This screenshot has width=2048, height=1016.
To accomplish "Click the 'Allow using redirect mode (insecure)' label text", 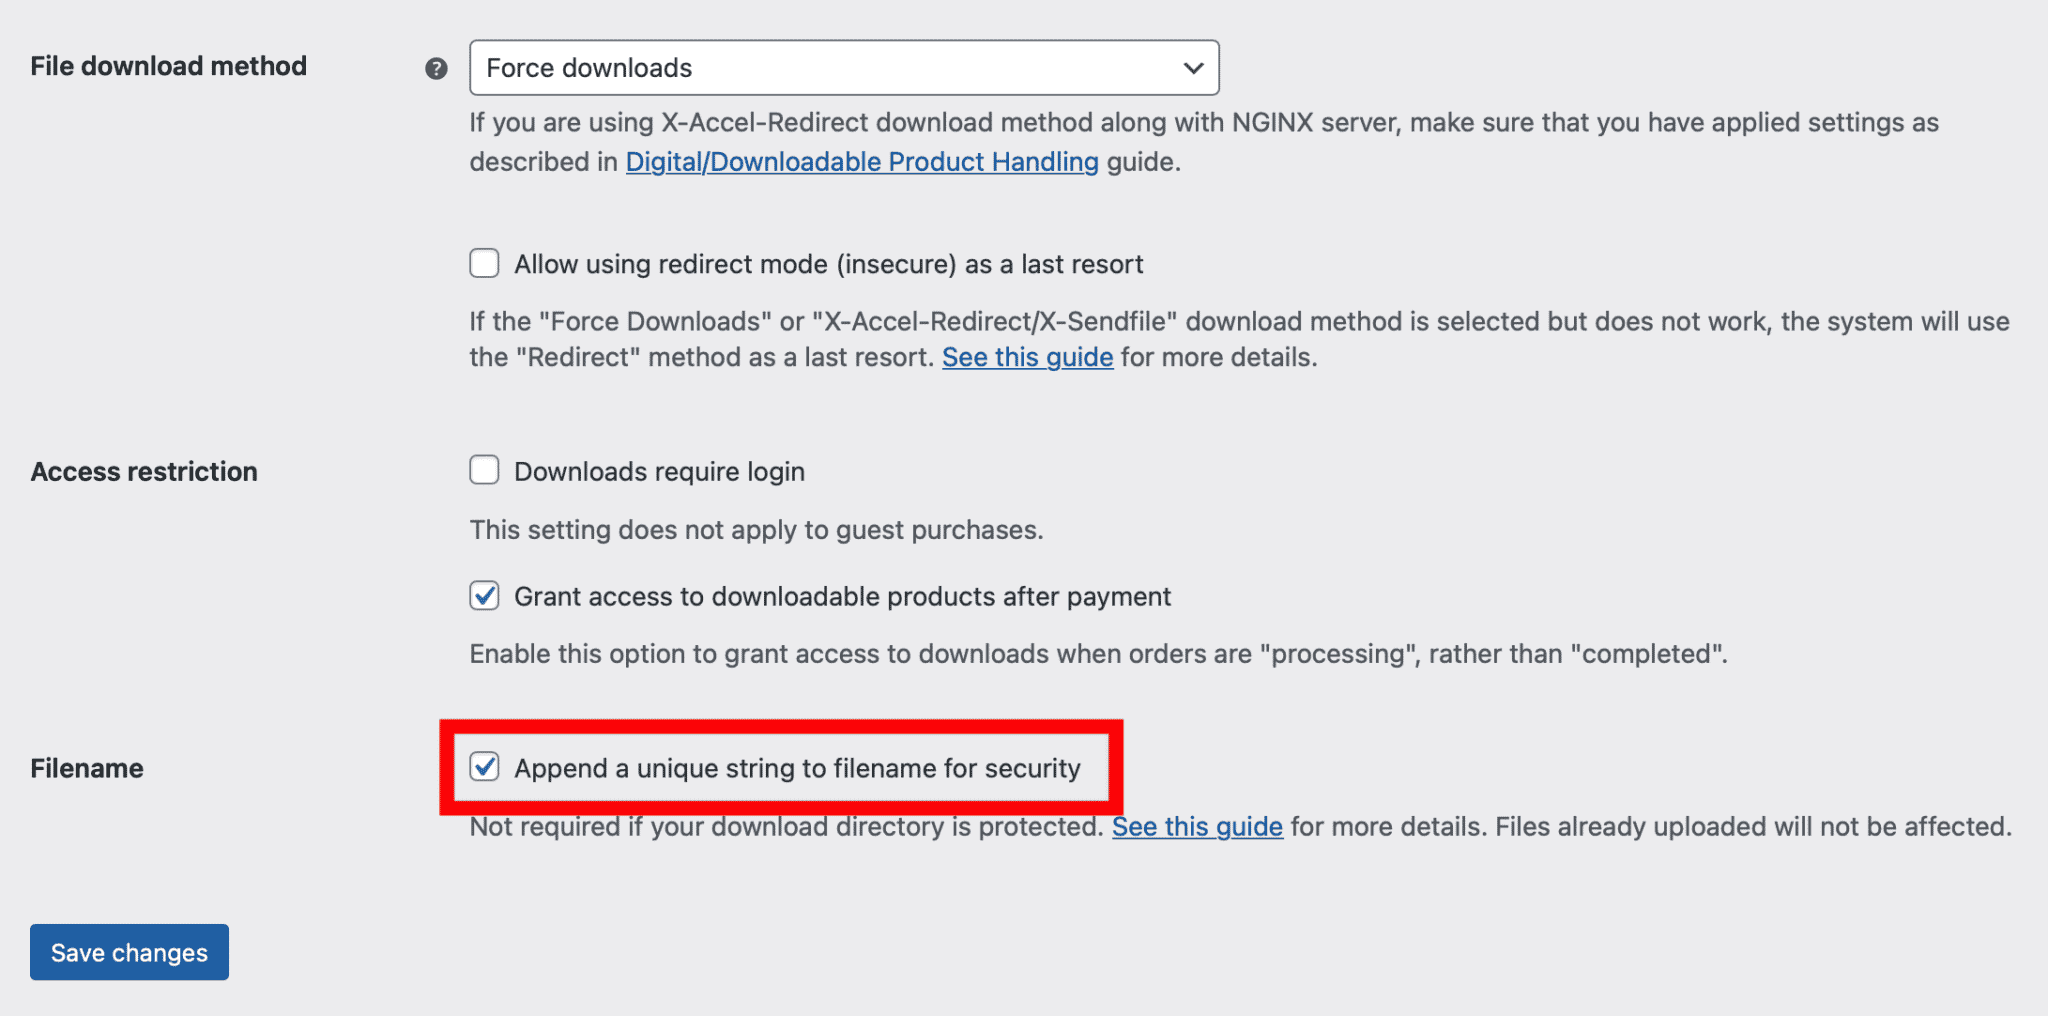I will (x=828, y=264).
